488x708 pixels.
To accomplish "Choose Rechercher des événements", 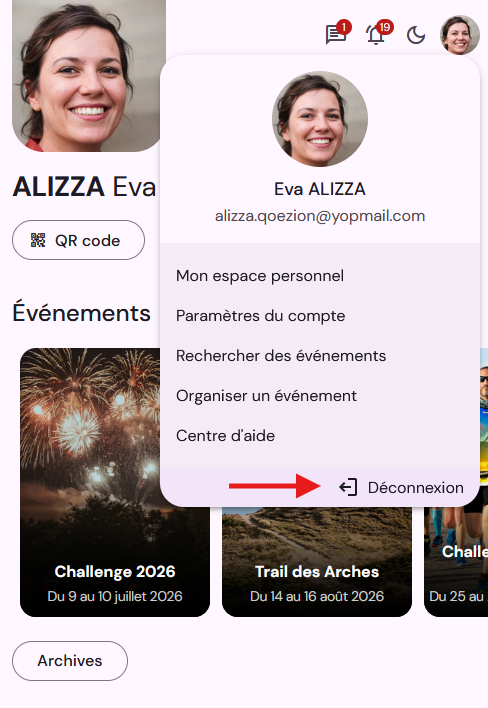I will click(281, 356).
